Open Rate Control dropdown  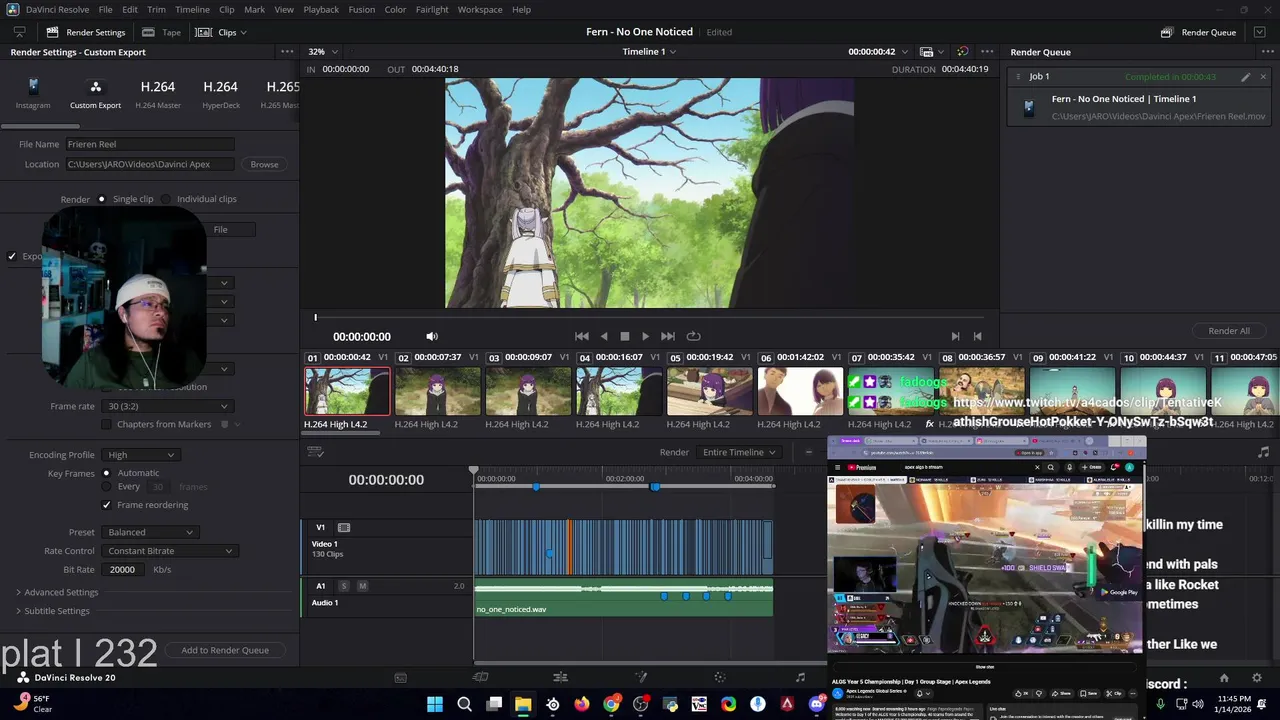[170, 551]
